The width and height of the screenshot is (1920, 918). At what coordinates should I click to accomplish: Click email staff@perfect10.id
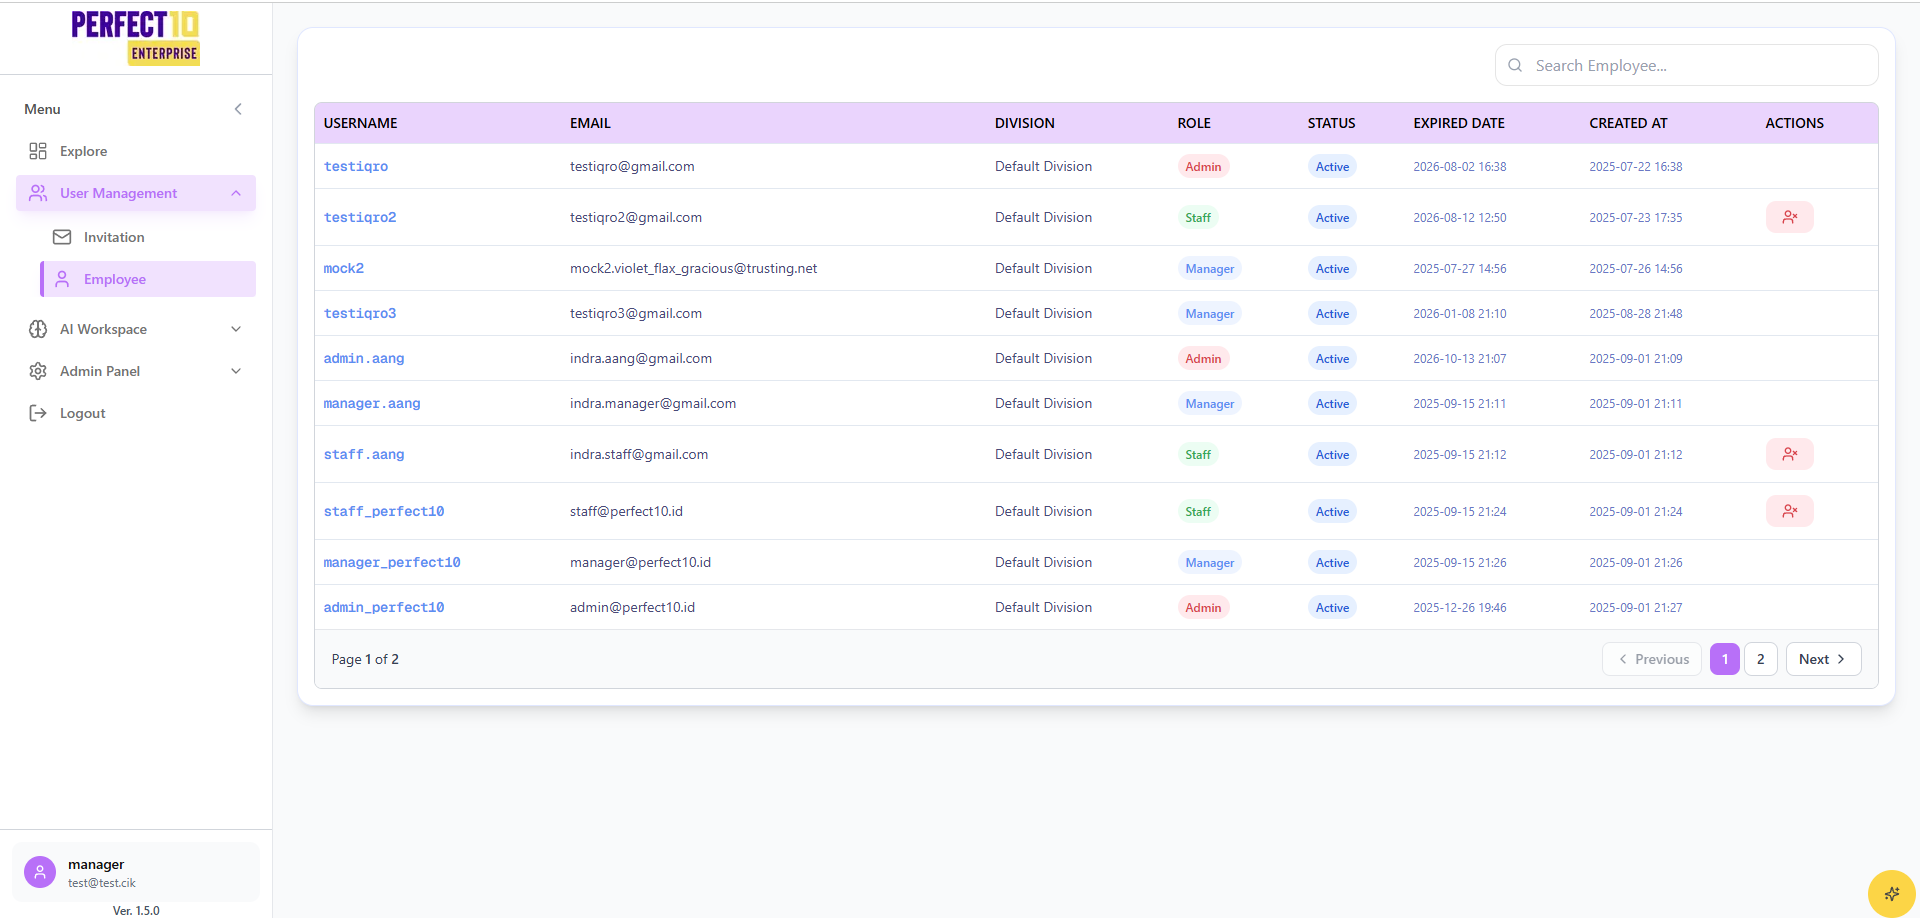click(626, 511)
